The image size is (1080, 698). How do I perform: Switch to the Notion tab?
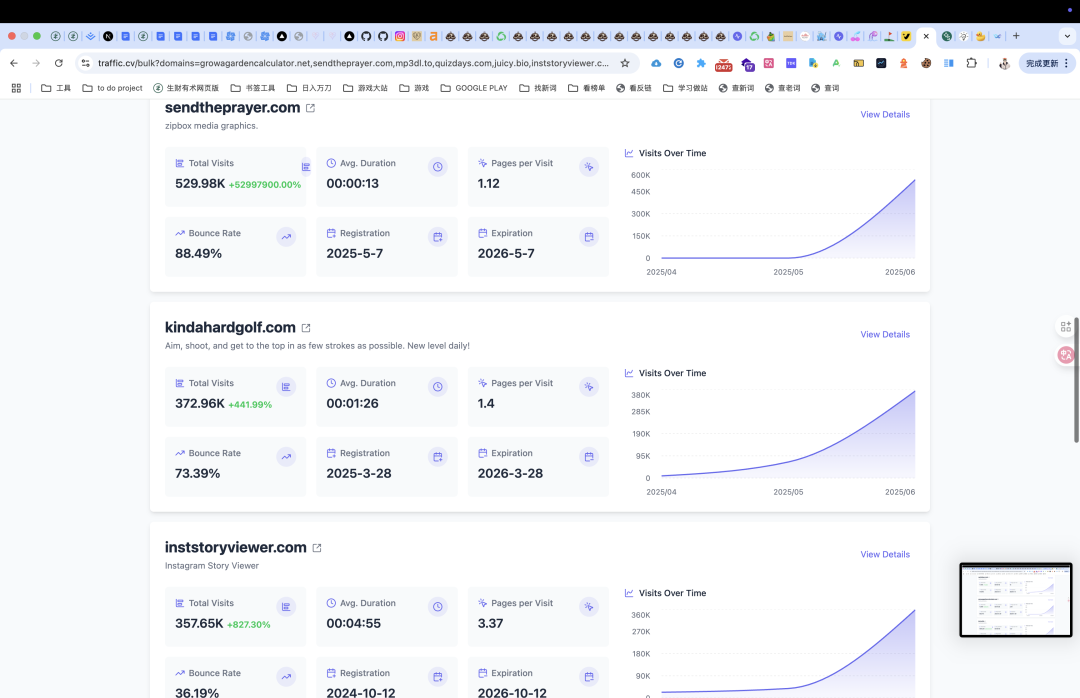tap(108, 37)
